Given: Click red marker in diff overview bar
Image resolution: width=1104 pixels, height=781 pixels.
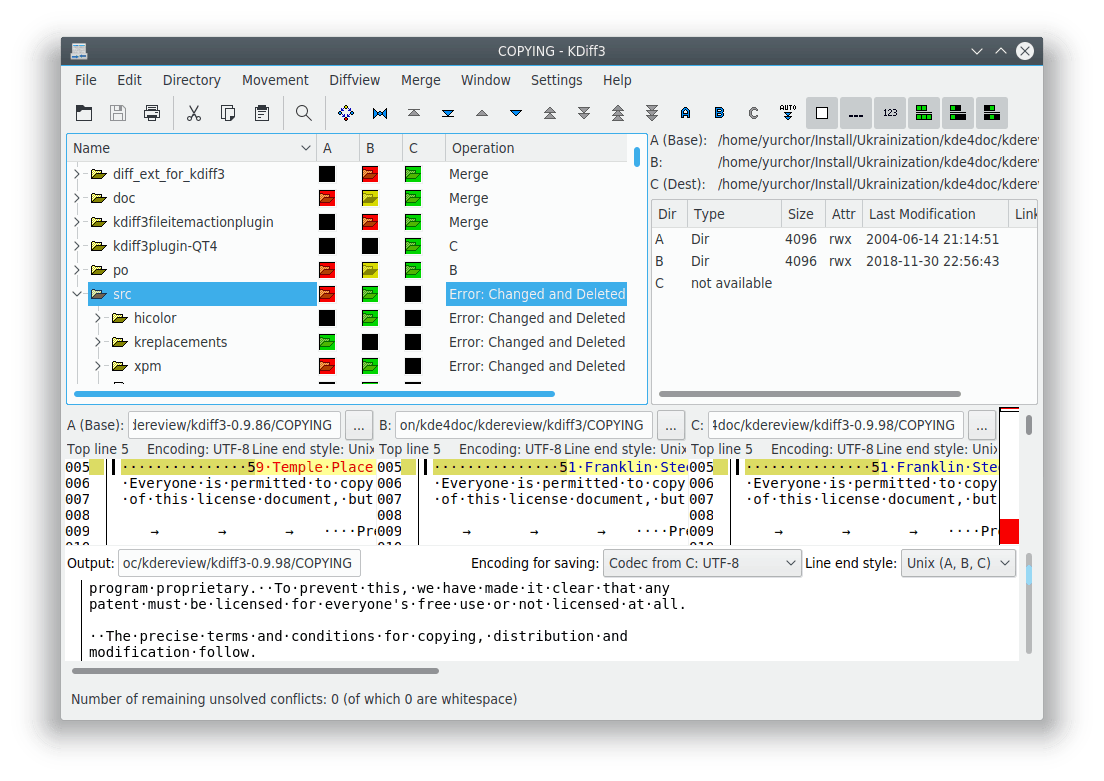Looking at the screenshot, I should (x=1009, y=531).
